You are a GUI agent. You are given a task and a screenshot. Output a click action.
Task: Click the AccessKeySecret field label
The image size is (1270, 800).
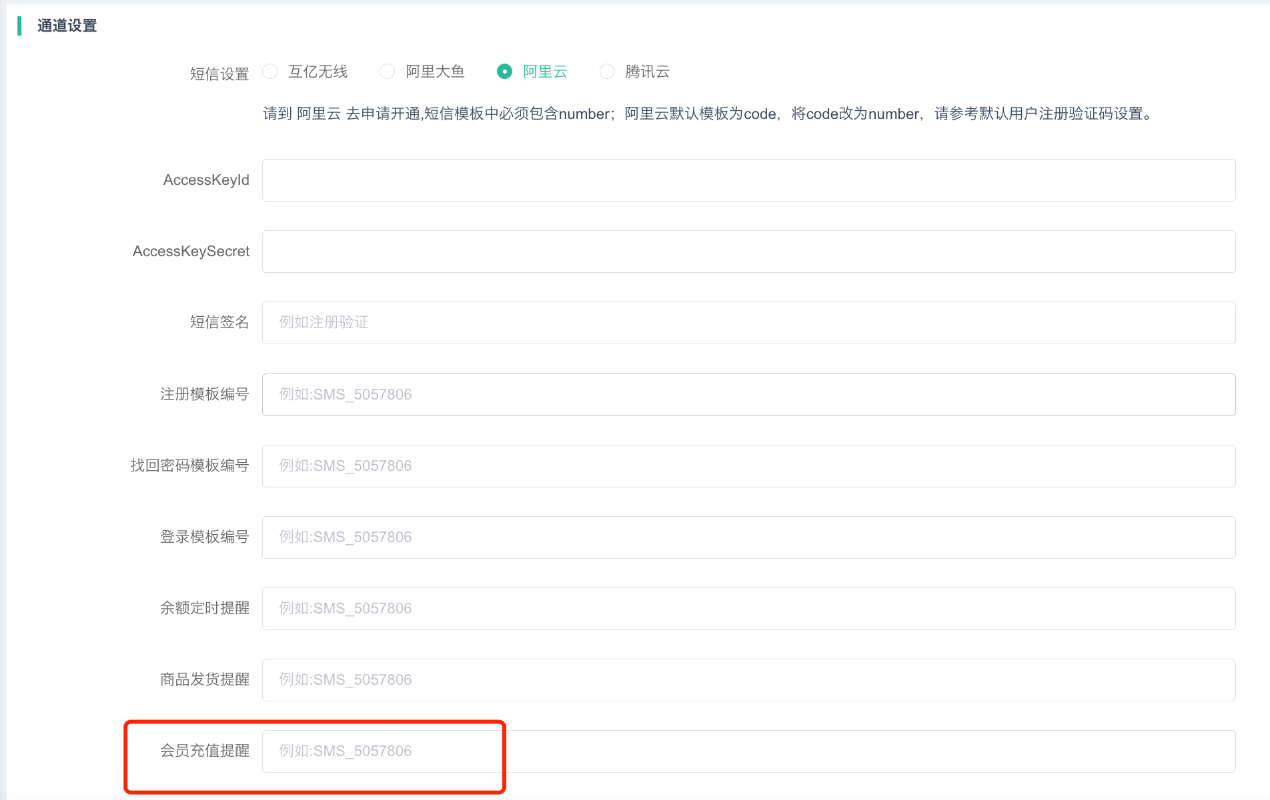pos(191,251)
